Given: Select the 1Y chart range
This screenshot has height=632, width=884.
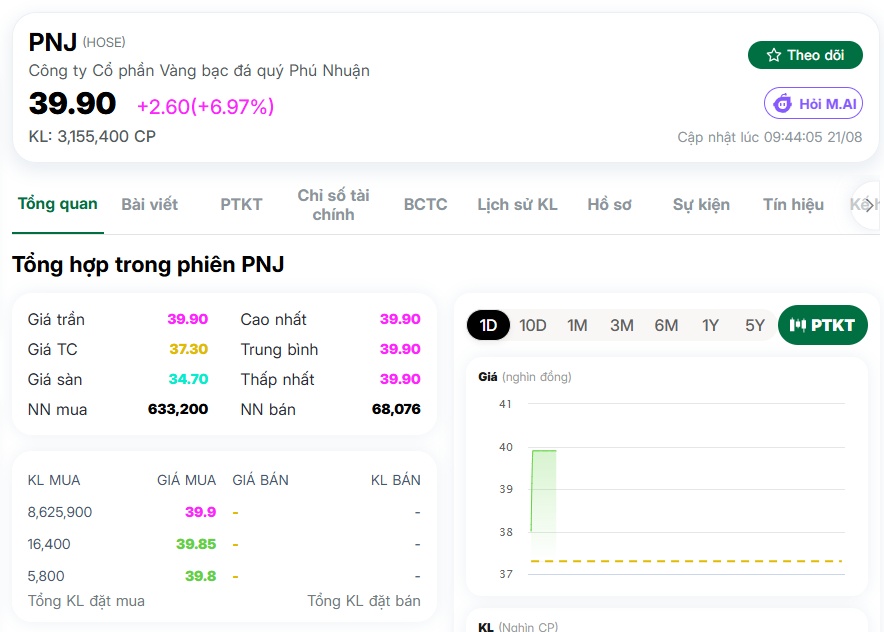Looking at the screenshot, I should tap(710, 325).
